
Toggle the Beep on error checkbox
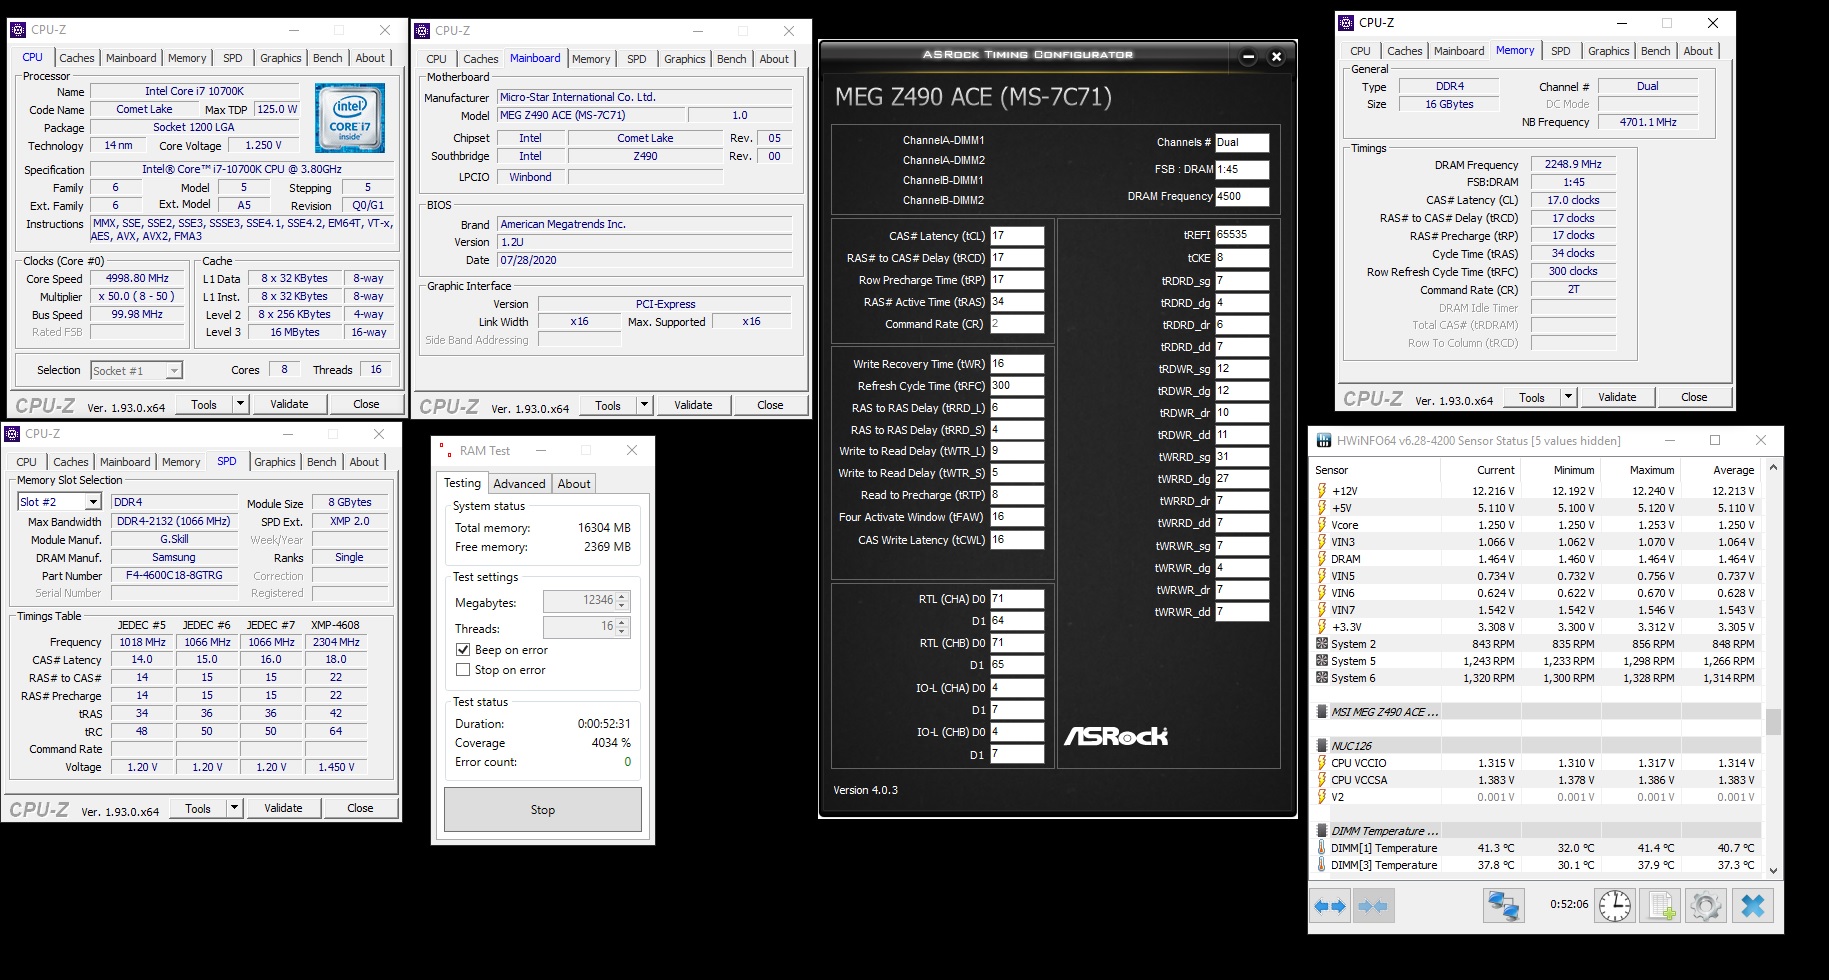coord(463,650)
